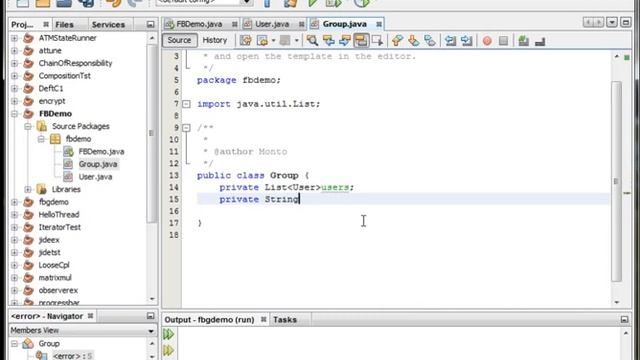
Task: Maximize the editor window button
Action: click(625, 22)
